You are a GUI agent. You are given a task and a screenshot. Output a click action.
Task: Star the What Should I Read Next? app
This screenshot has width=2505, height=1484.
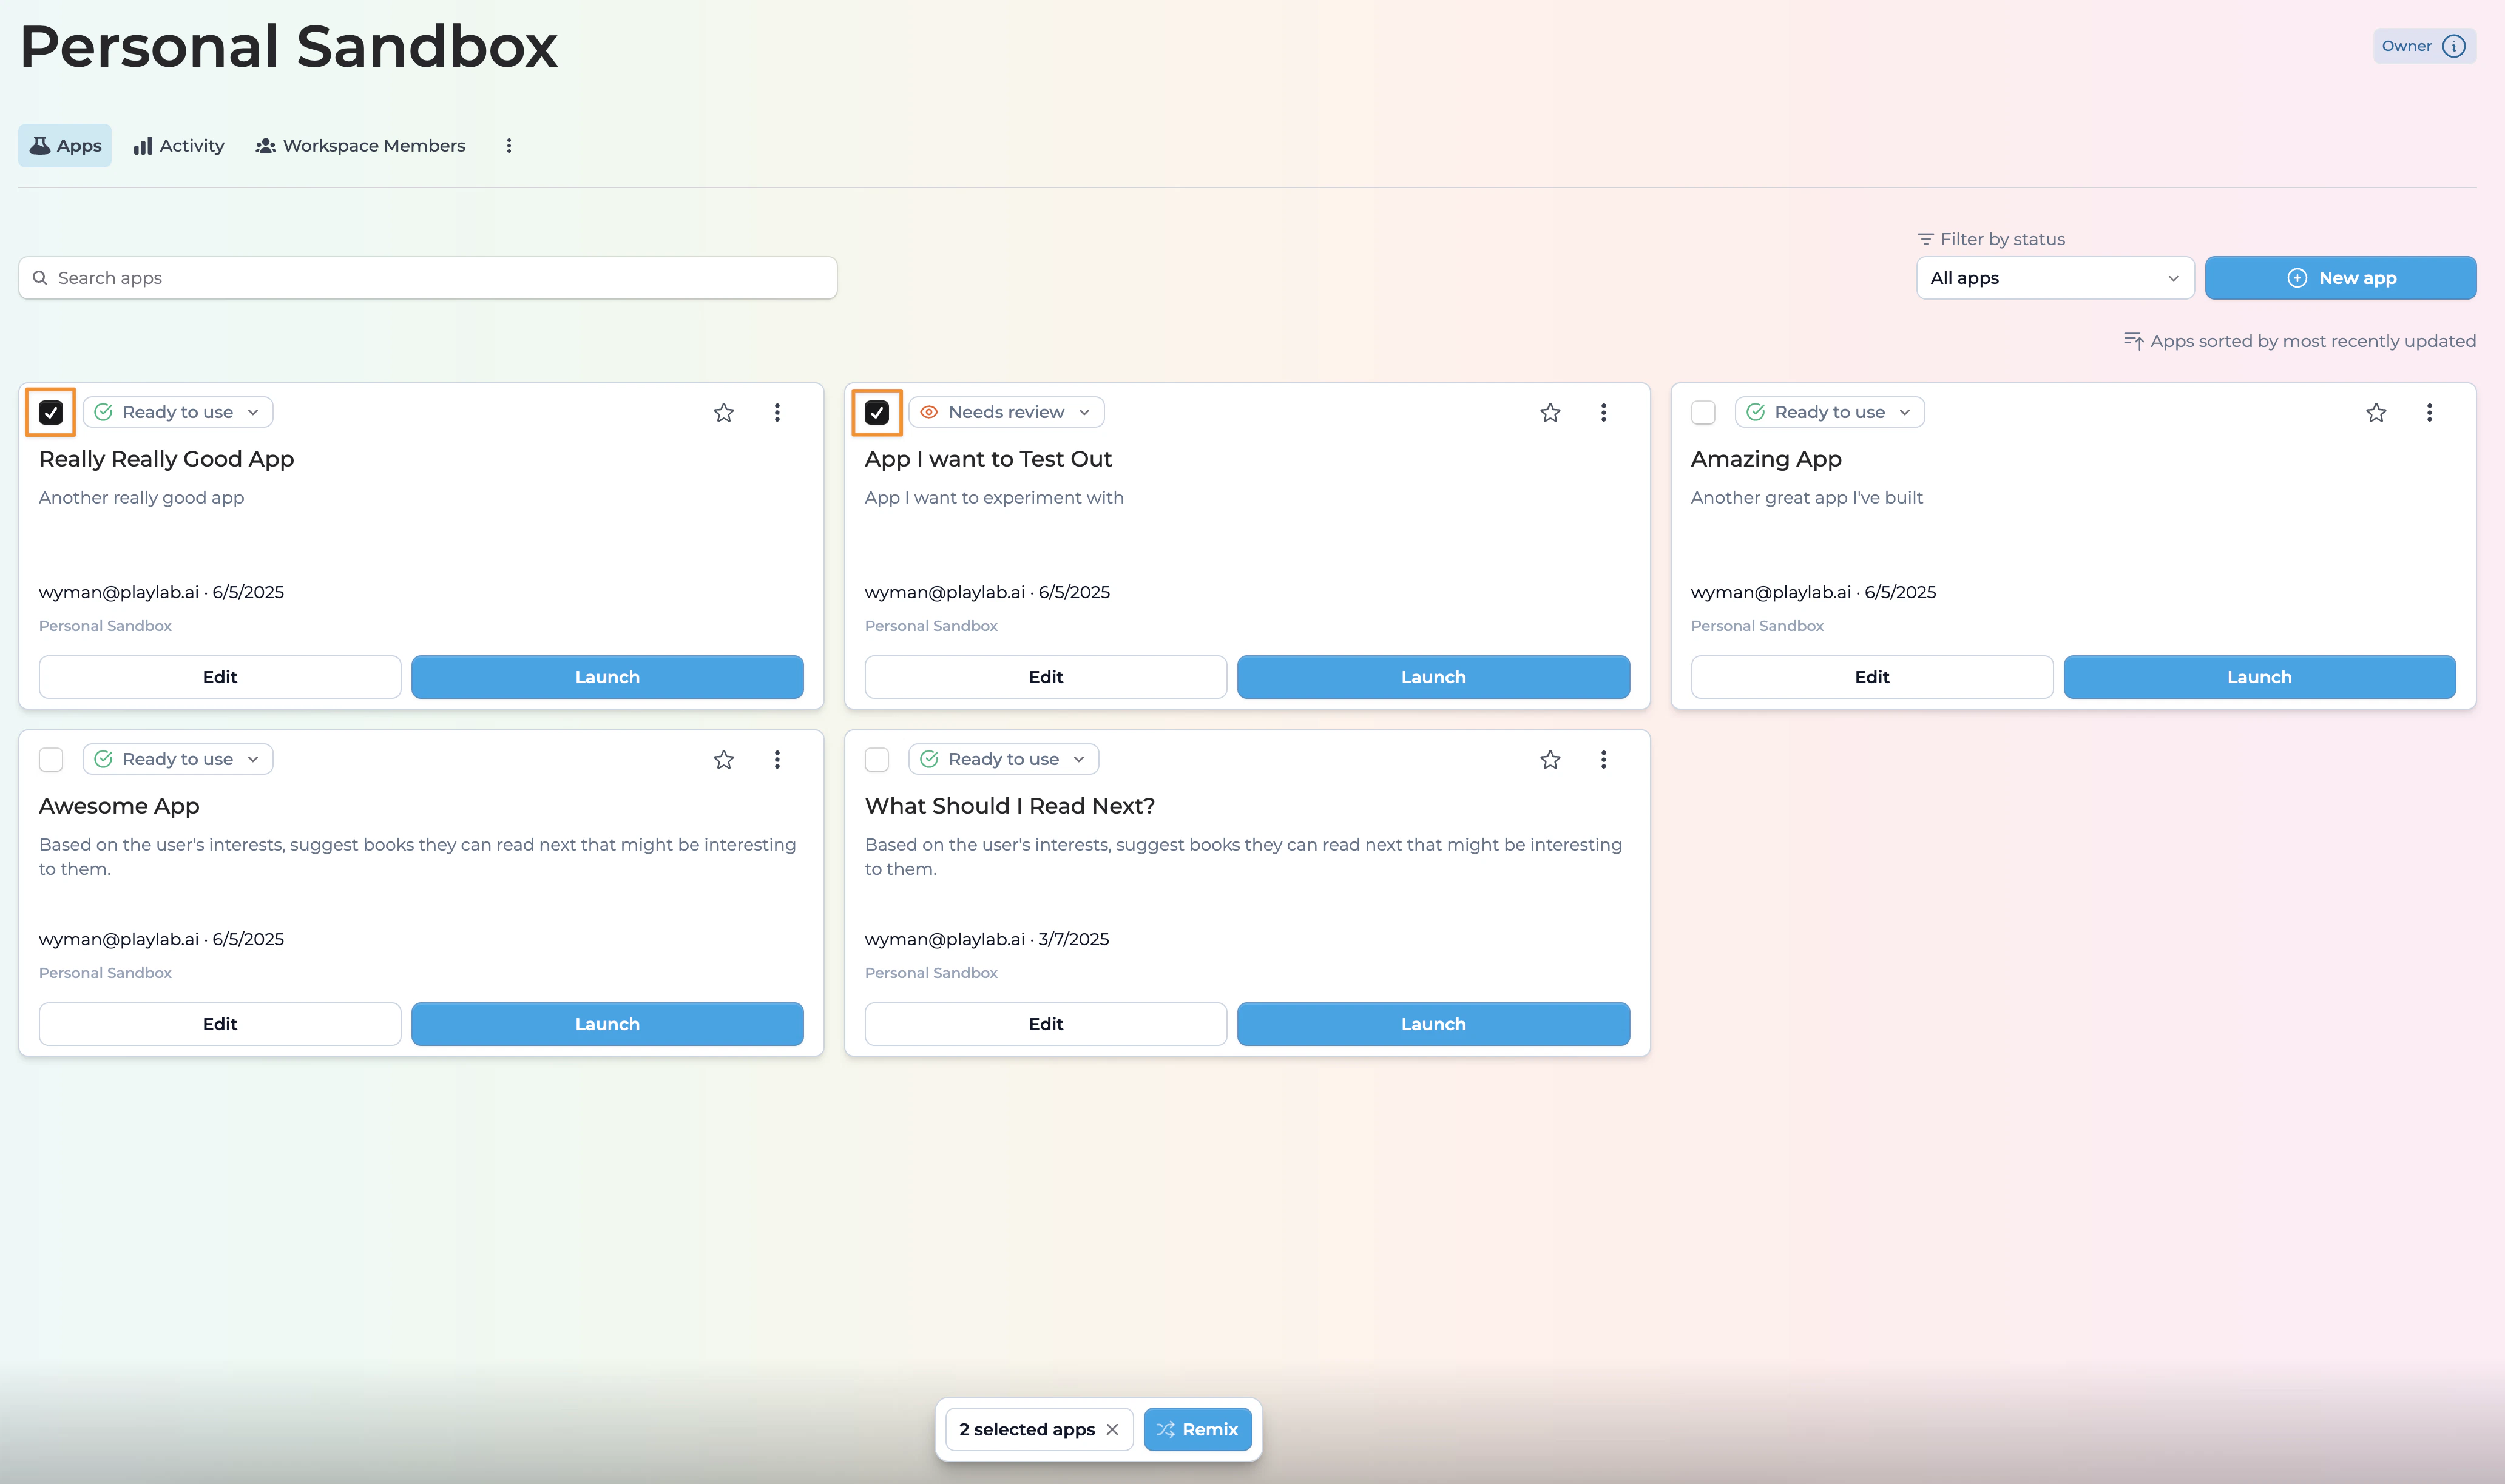[1549, 759]
